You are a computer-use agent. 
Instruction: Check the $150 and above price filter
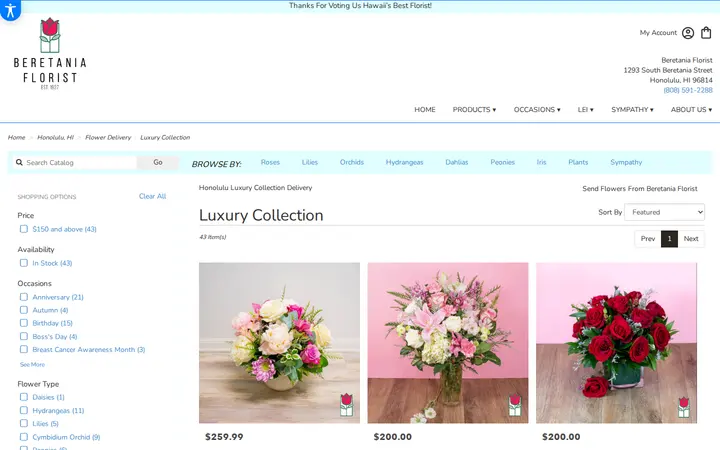(x=24, y=229)
